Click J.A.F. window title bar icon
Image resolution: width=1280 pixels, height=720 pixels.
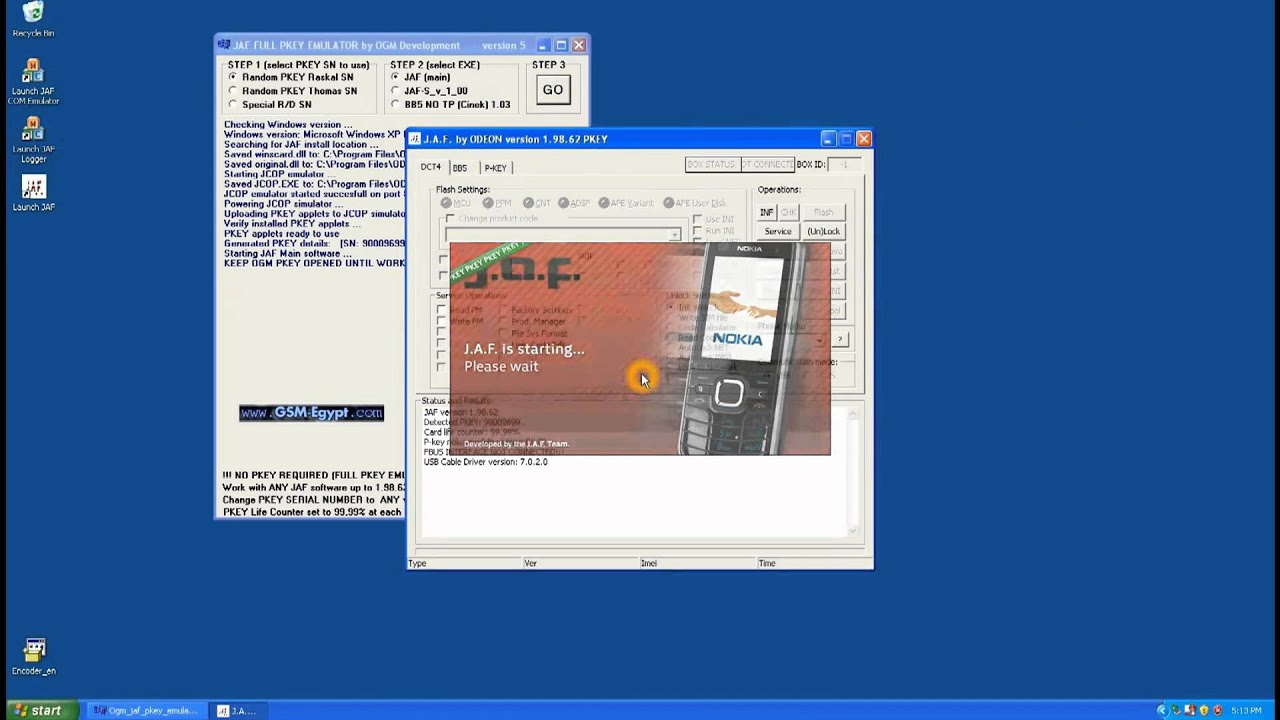point(415,139)
